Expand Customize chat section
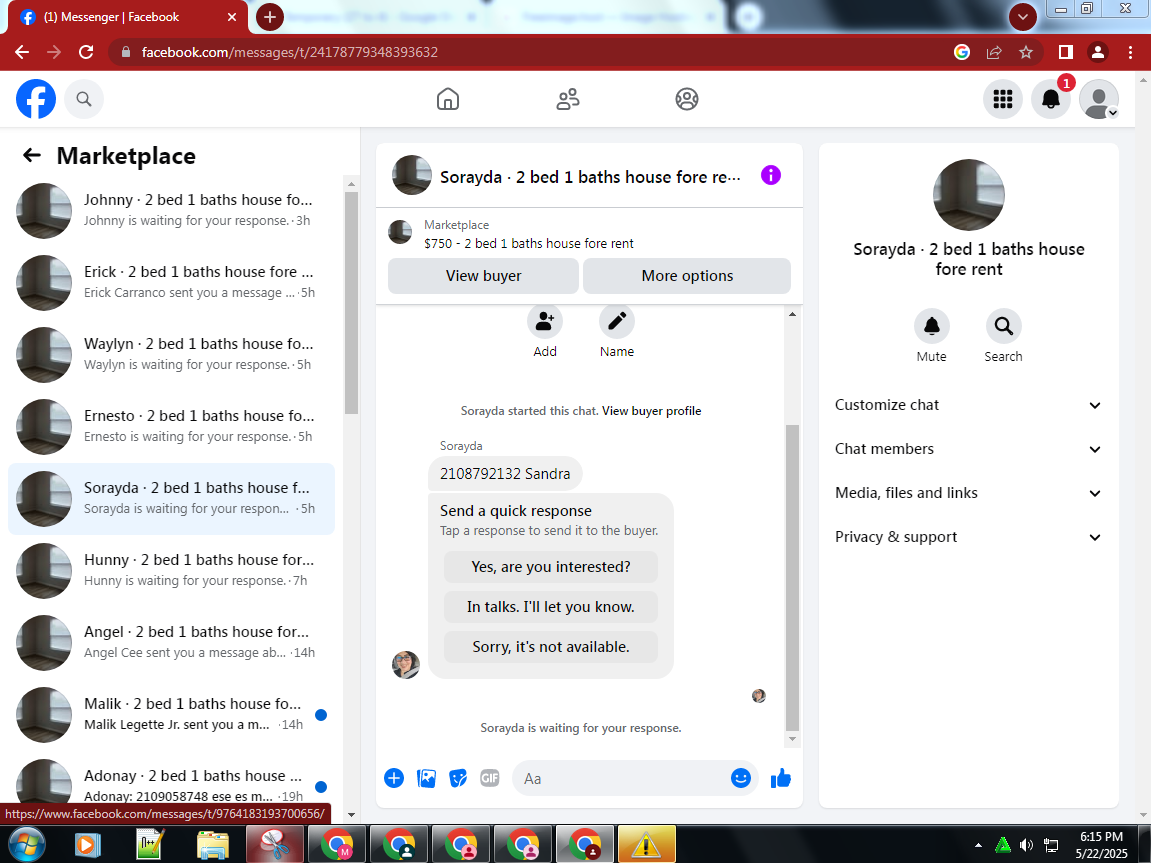This screenshot has height=863, width=1151. 968,405
